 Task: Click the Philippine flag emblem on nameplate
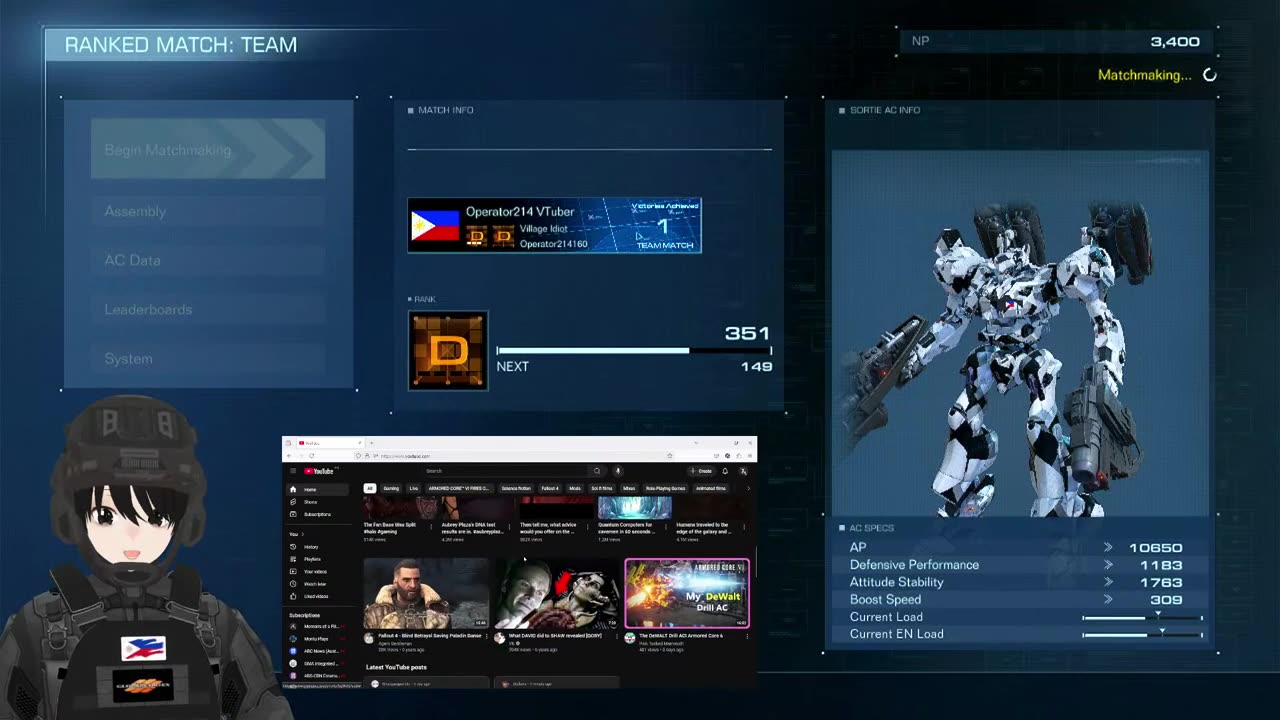[435, 225]
